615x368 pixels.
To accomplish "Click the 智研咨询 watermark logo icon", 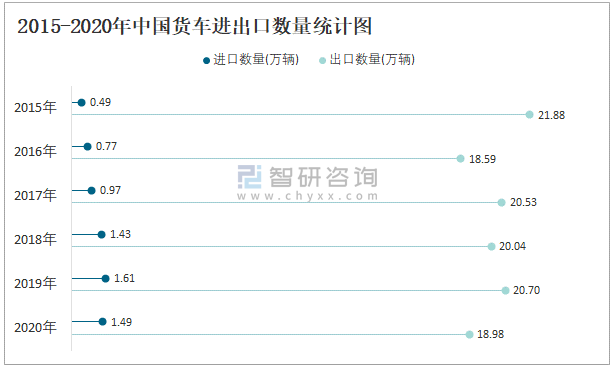I will click(249, 177).
